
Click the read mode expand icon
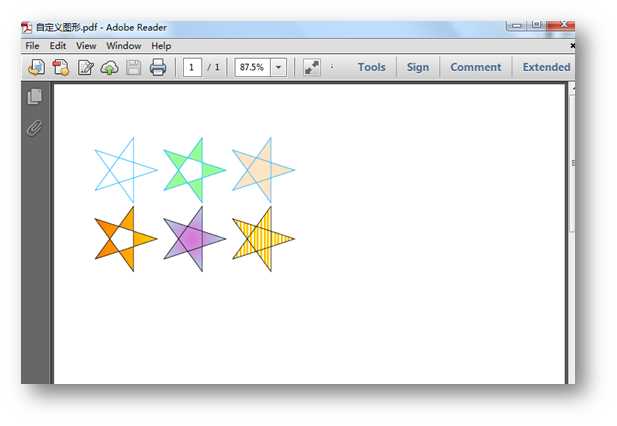(x=312, y=68)
